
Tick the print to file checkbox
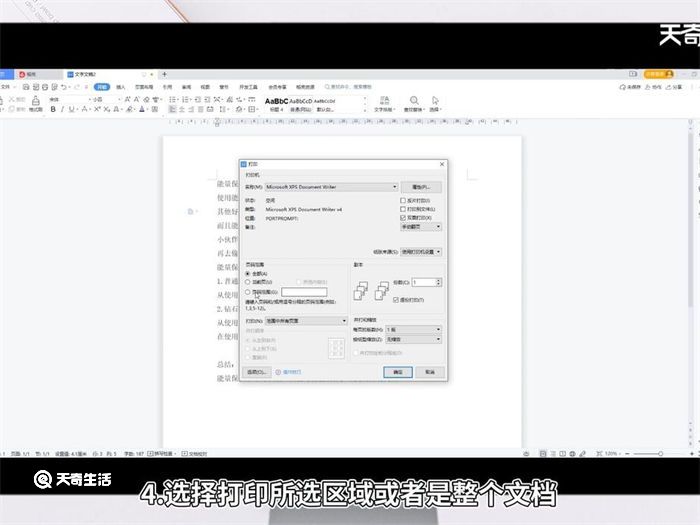point(403,209)
